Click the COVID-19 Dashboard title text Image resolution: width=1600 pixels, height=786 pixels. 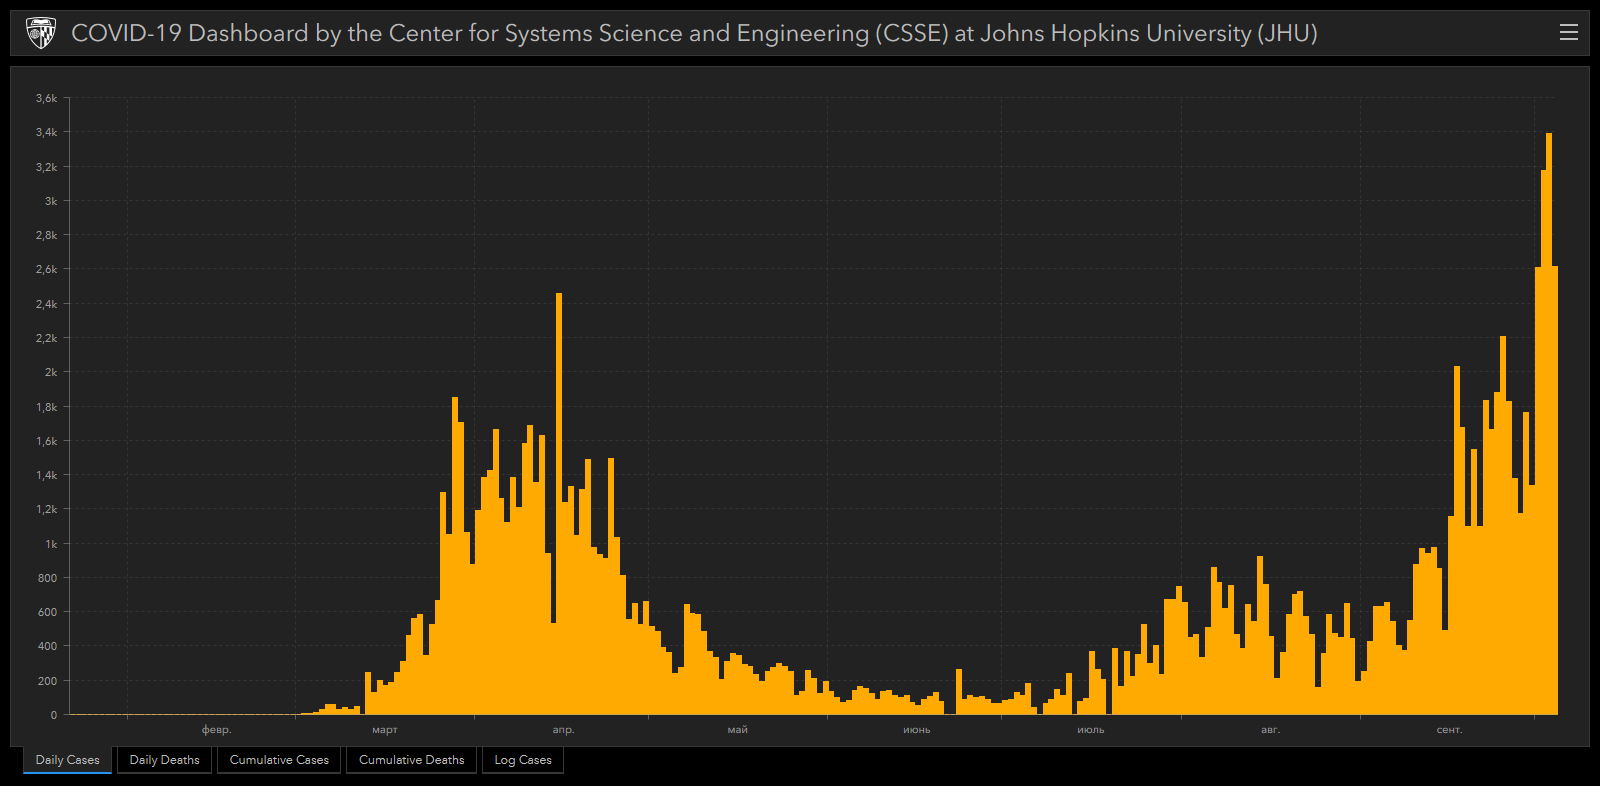(694, 33)
